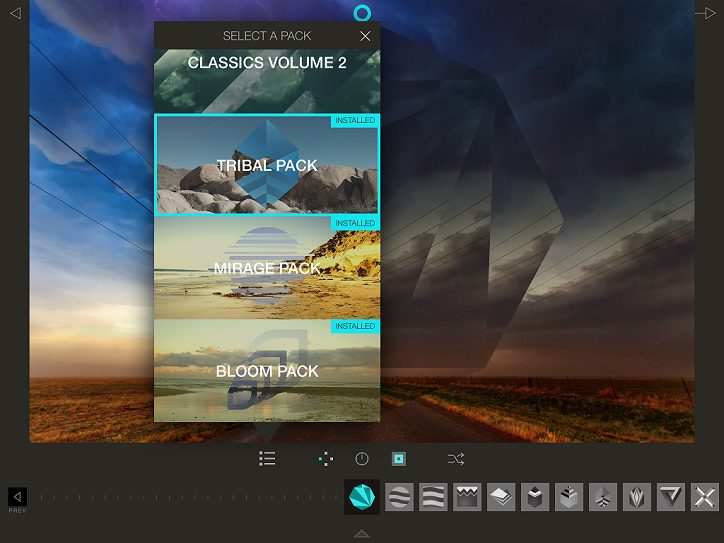This screenshot has height=543, width=724.
Task: Select the impossible triangle fragment shape
Action: pos(671,497)
